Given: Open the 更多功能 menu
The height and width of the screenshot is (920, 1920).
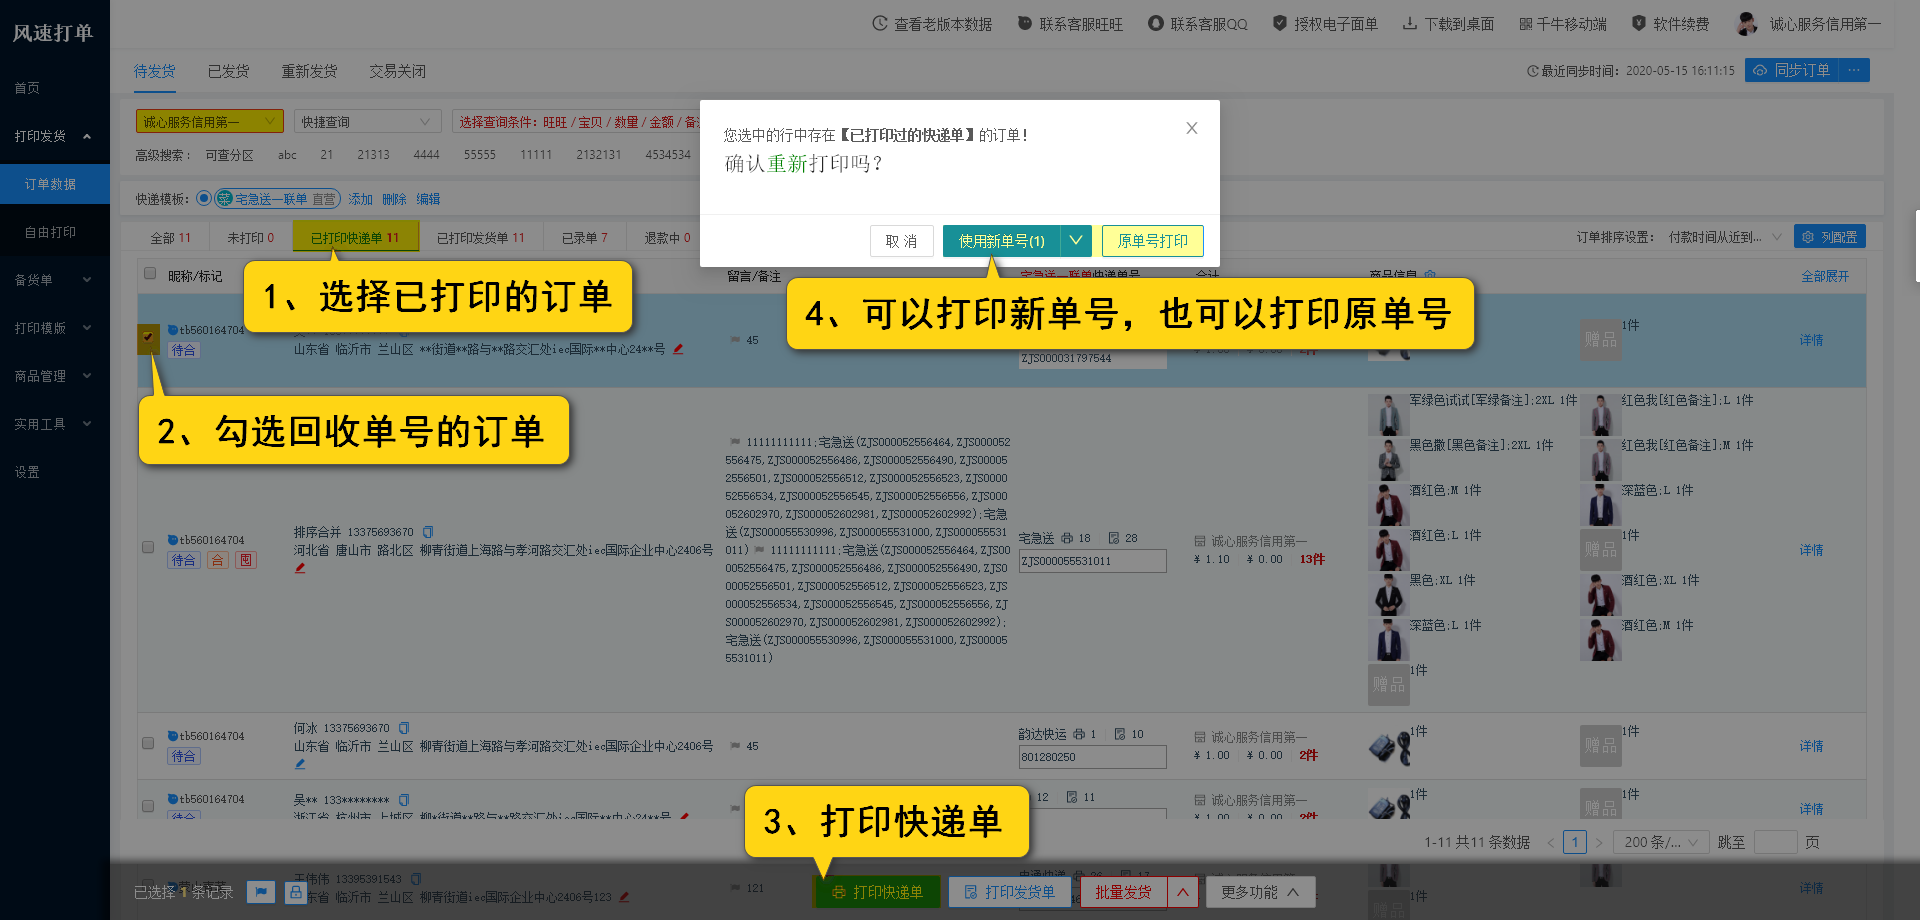Looking at the screenshot, I should click(x=1260, y=892).
